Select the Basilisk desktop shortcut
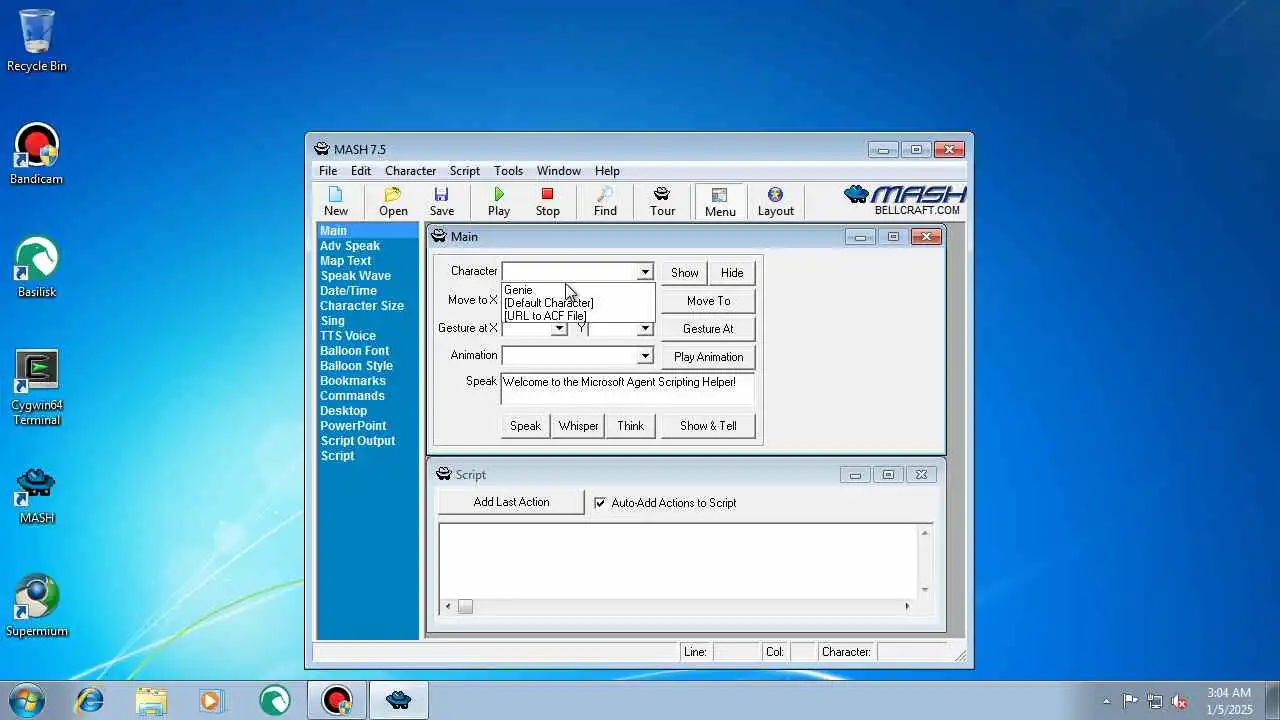The height and width of the screenshot is (720, 1280). coord(37,267)
